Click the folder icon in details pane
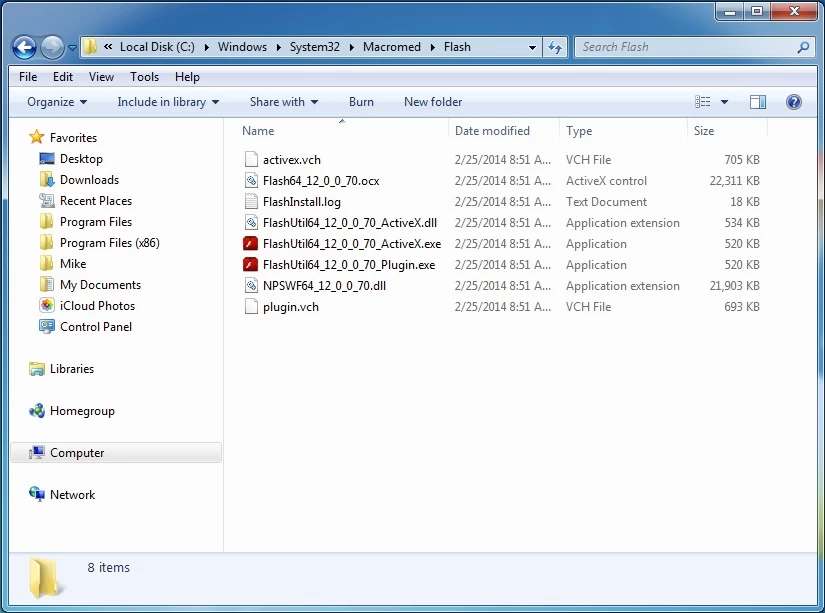 click(45, 578)
